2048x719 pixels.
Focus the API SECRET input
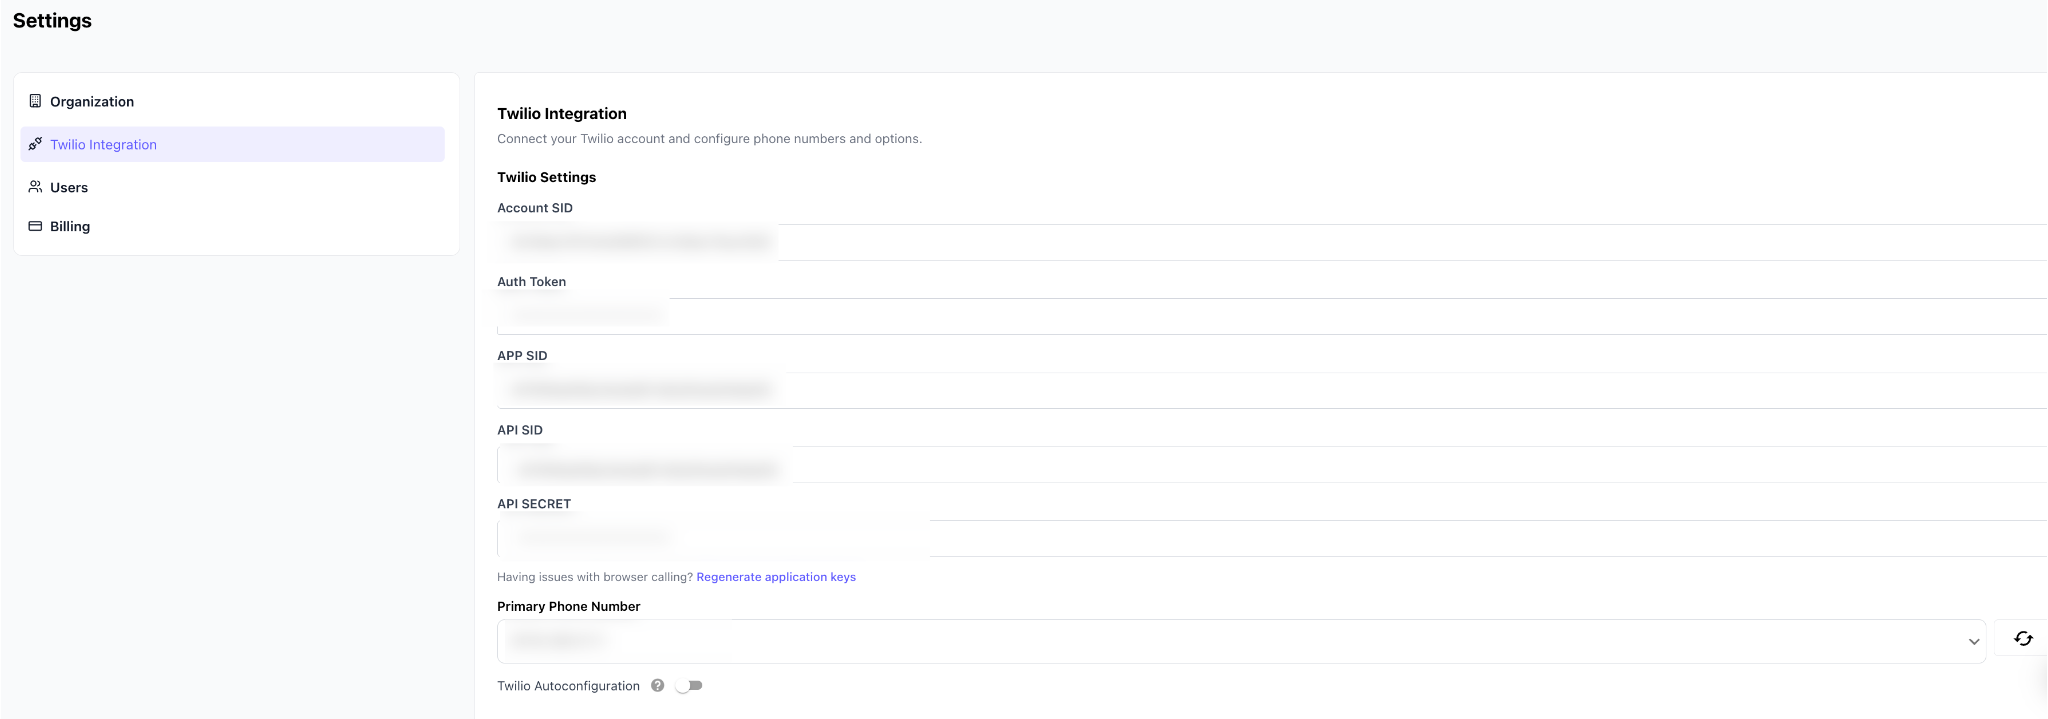point(1272,538)
